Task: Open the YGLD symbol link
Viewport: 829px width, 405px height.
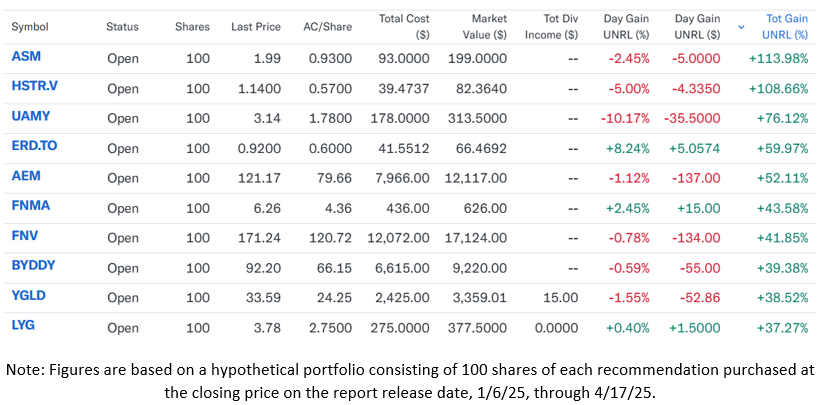Action: click(x=27, y=297)
